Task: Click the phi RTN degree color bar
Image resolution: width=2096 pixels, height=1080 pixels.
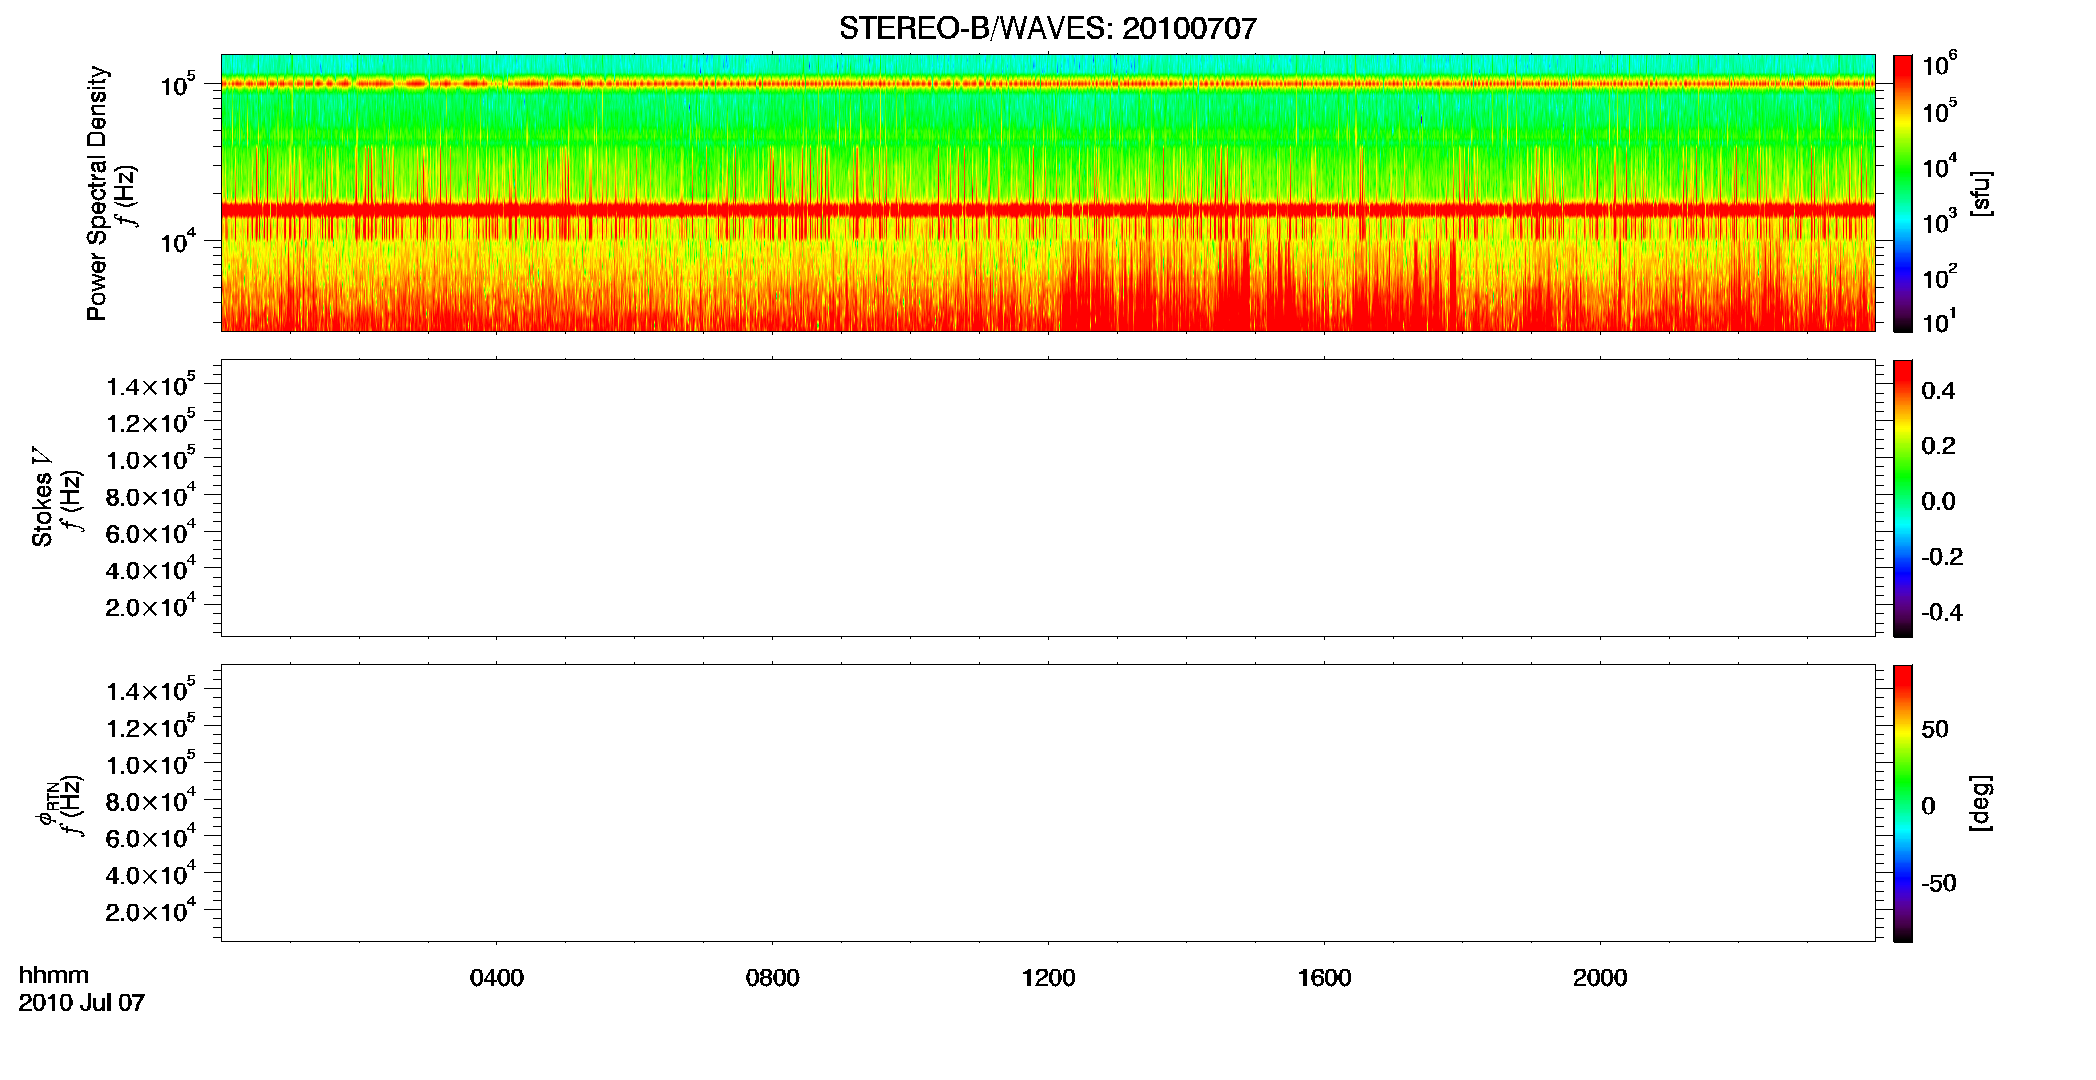Action: pyautogui.click(x=1903, y=803)
